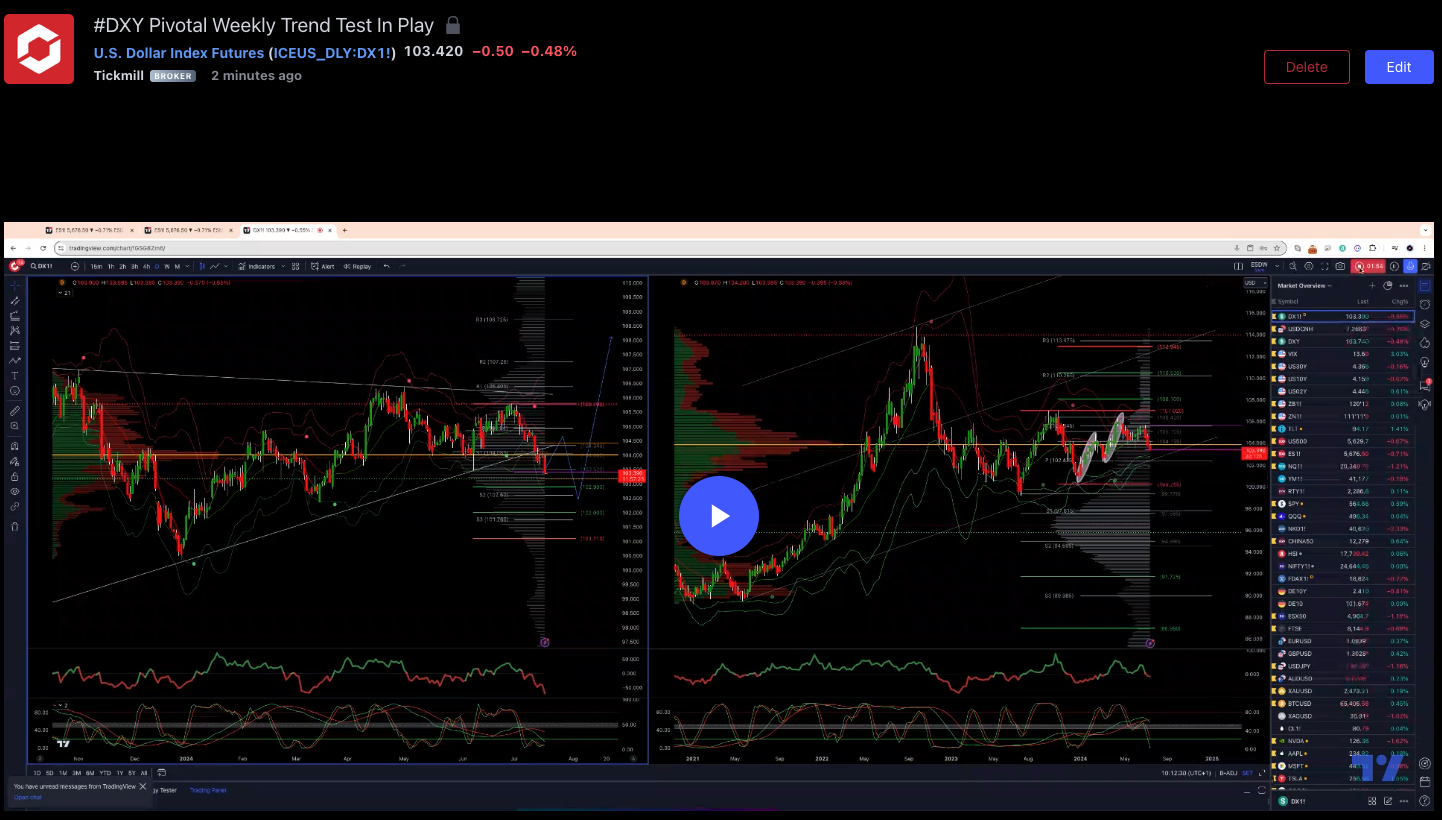This screenshot has height=820, width=1442.
Task: Open the USD currency dropdown on price axis
Action: 1255,283
